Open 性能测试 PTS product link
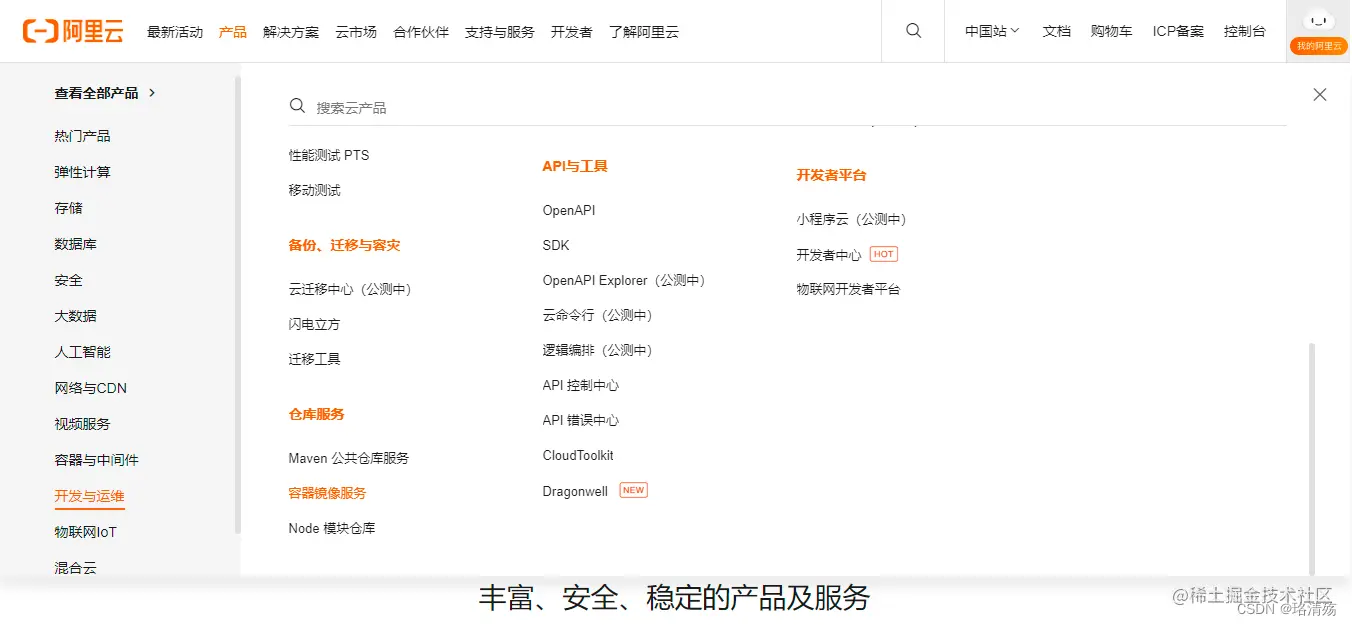Screen dimensions: 1352x625 coord(329,155)
